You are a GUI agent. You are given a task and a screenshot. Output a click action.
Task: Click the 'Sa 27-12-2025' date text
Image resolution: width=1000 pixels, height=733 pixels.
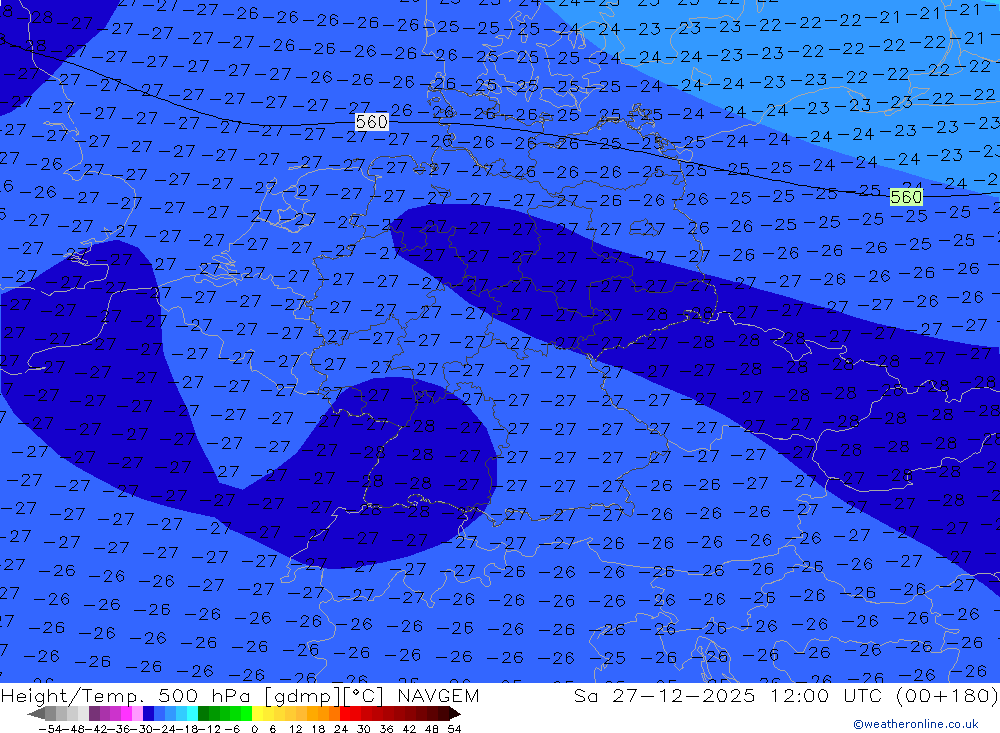pos(665,696)
